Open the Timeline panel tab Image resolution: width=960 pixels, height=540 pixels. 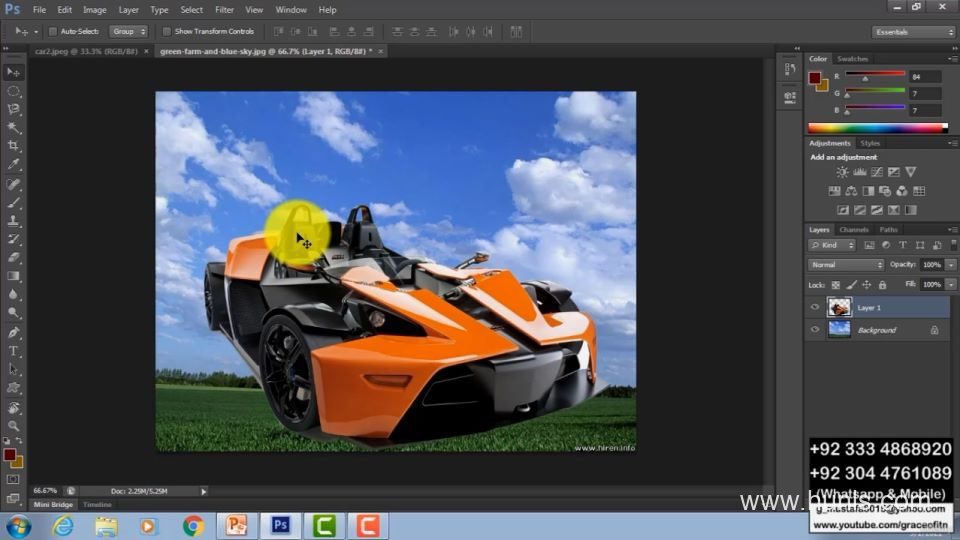[97, 504]
